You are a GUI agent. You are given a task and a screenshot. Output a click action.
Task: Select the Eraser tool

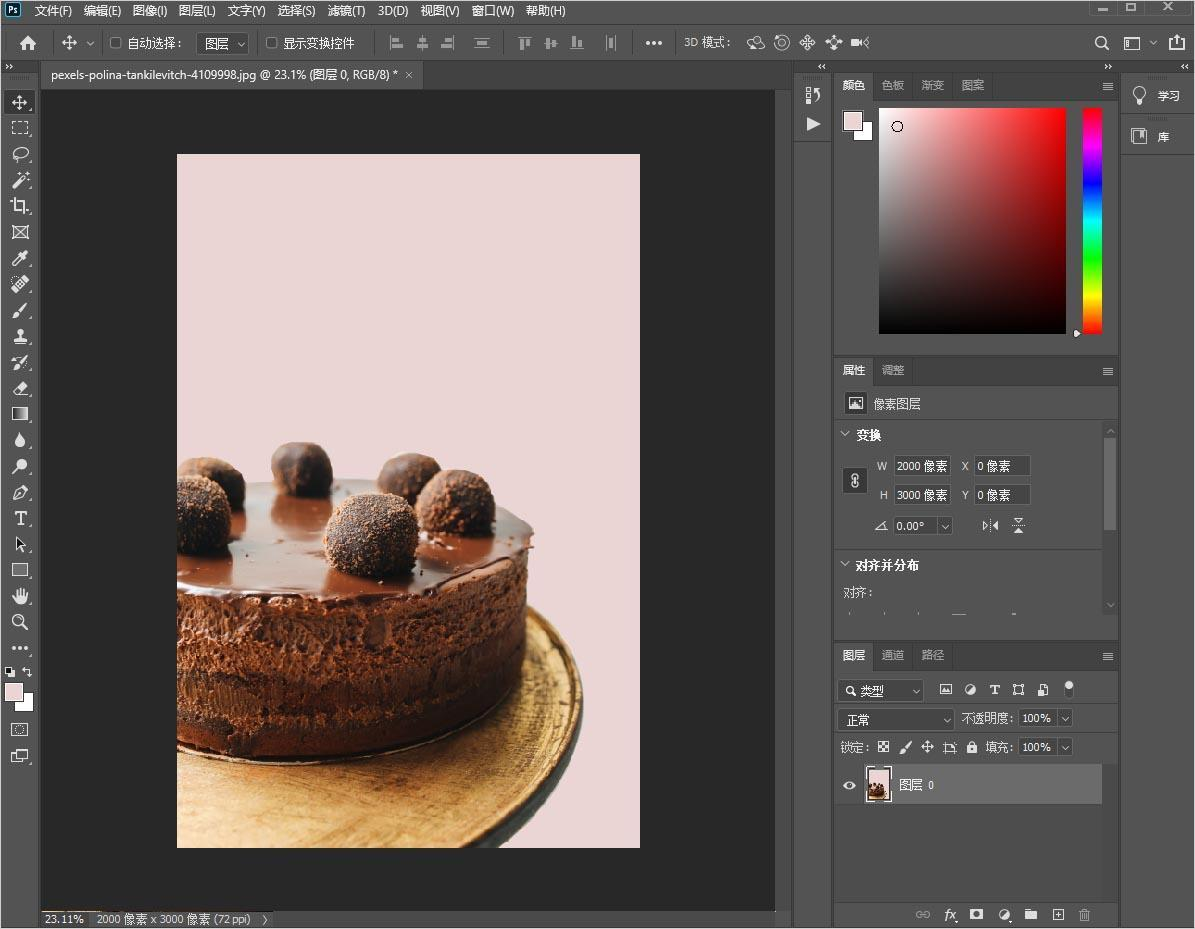[x=20, y=388]
